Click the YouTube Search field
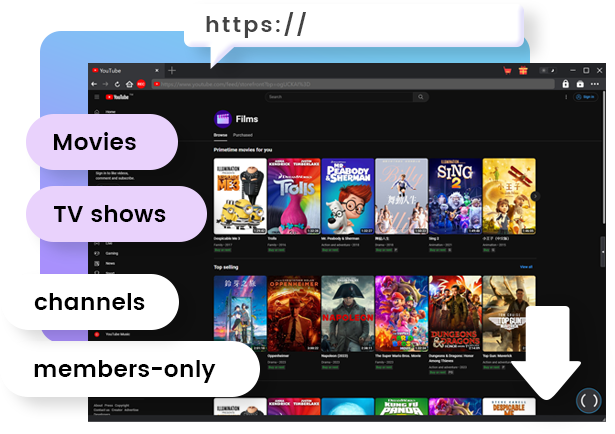This screenshot has width=615, height=434. 339,97
